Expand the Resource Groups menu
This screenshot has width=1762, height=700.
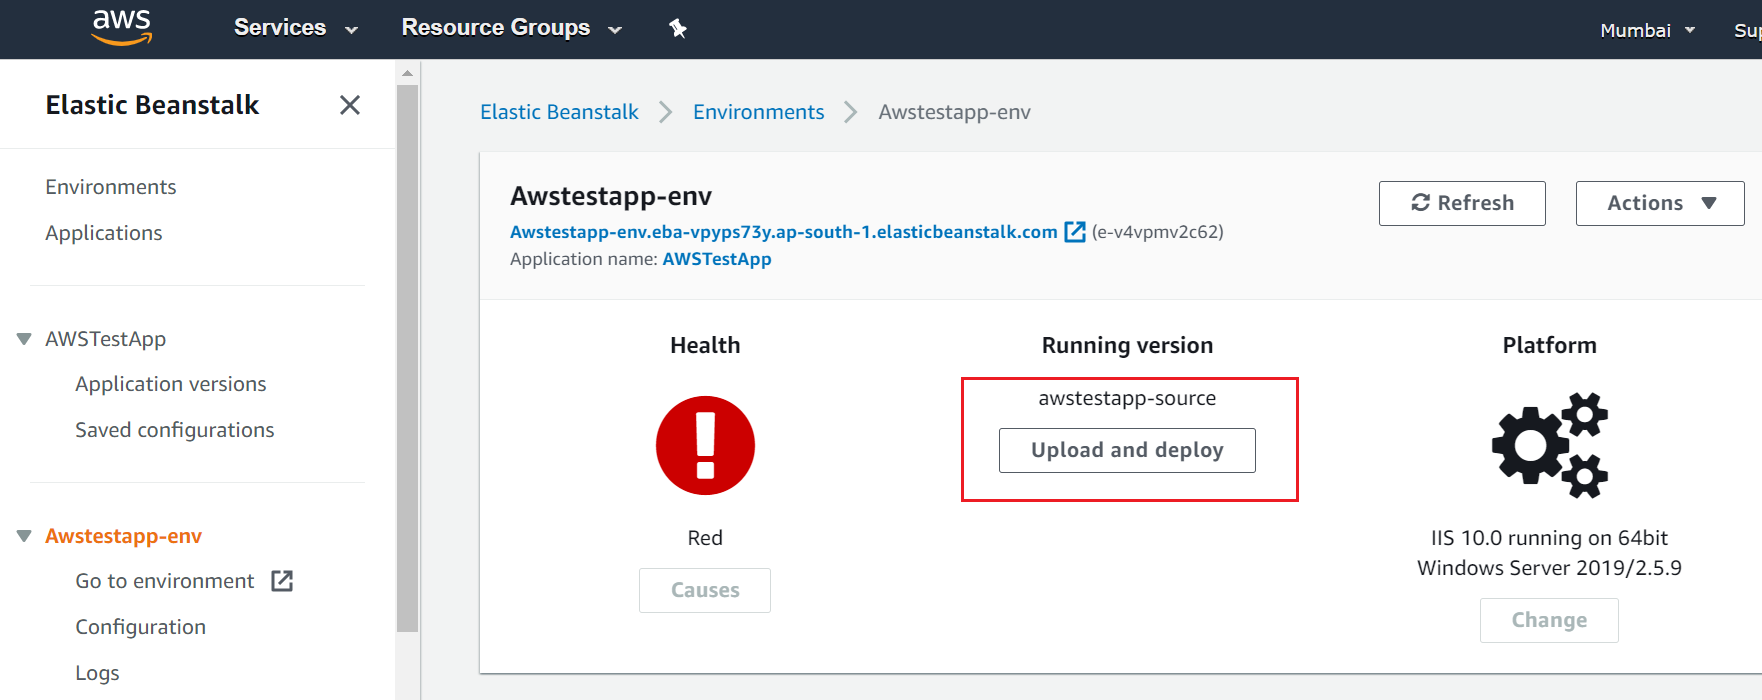pos(511,28)
